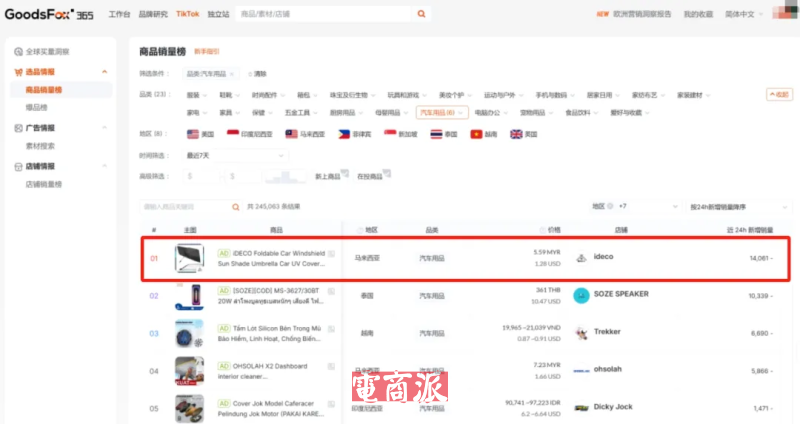Clear filters with the 清除 option

click(257, 74)
